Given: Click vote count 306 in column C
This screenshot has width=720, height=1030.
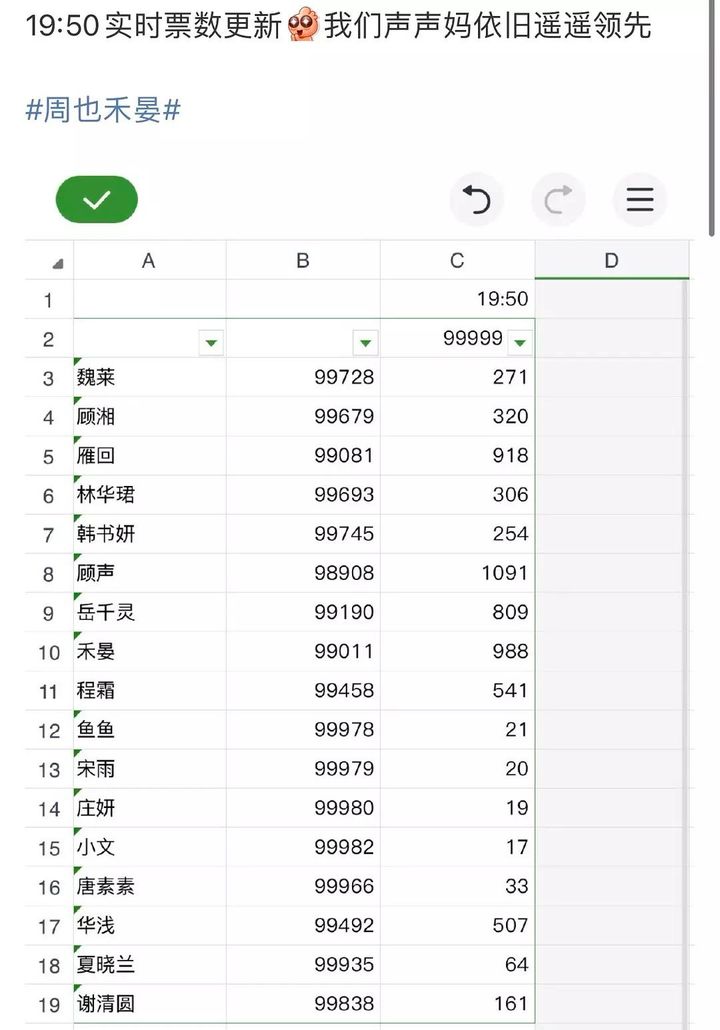Looking at the screenshot, I should tap(510, 495).
